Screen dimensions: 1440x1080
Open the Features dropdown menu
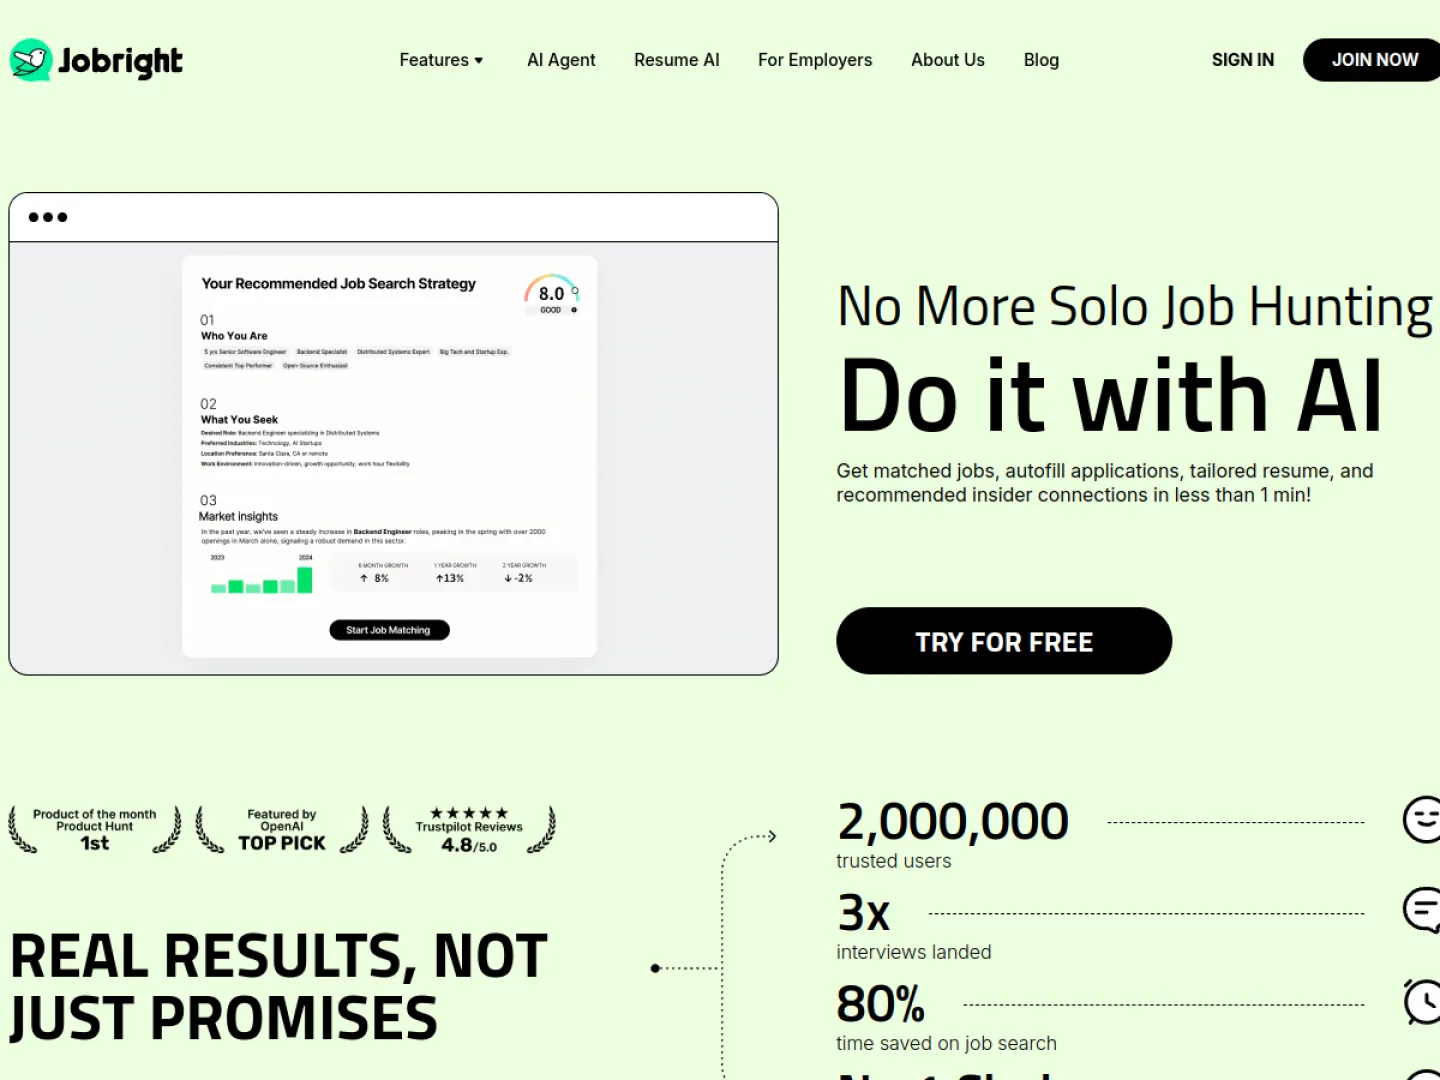[x=441, y=60]
